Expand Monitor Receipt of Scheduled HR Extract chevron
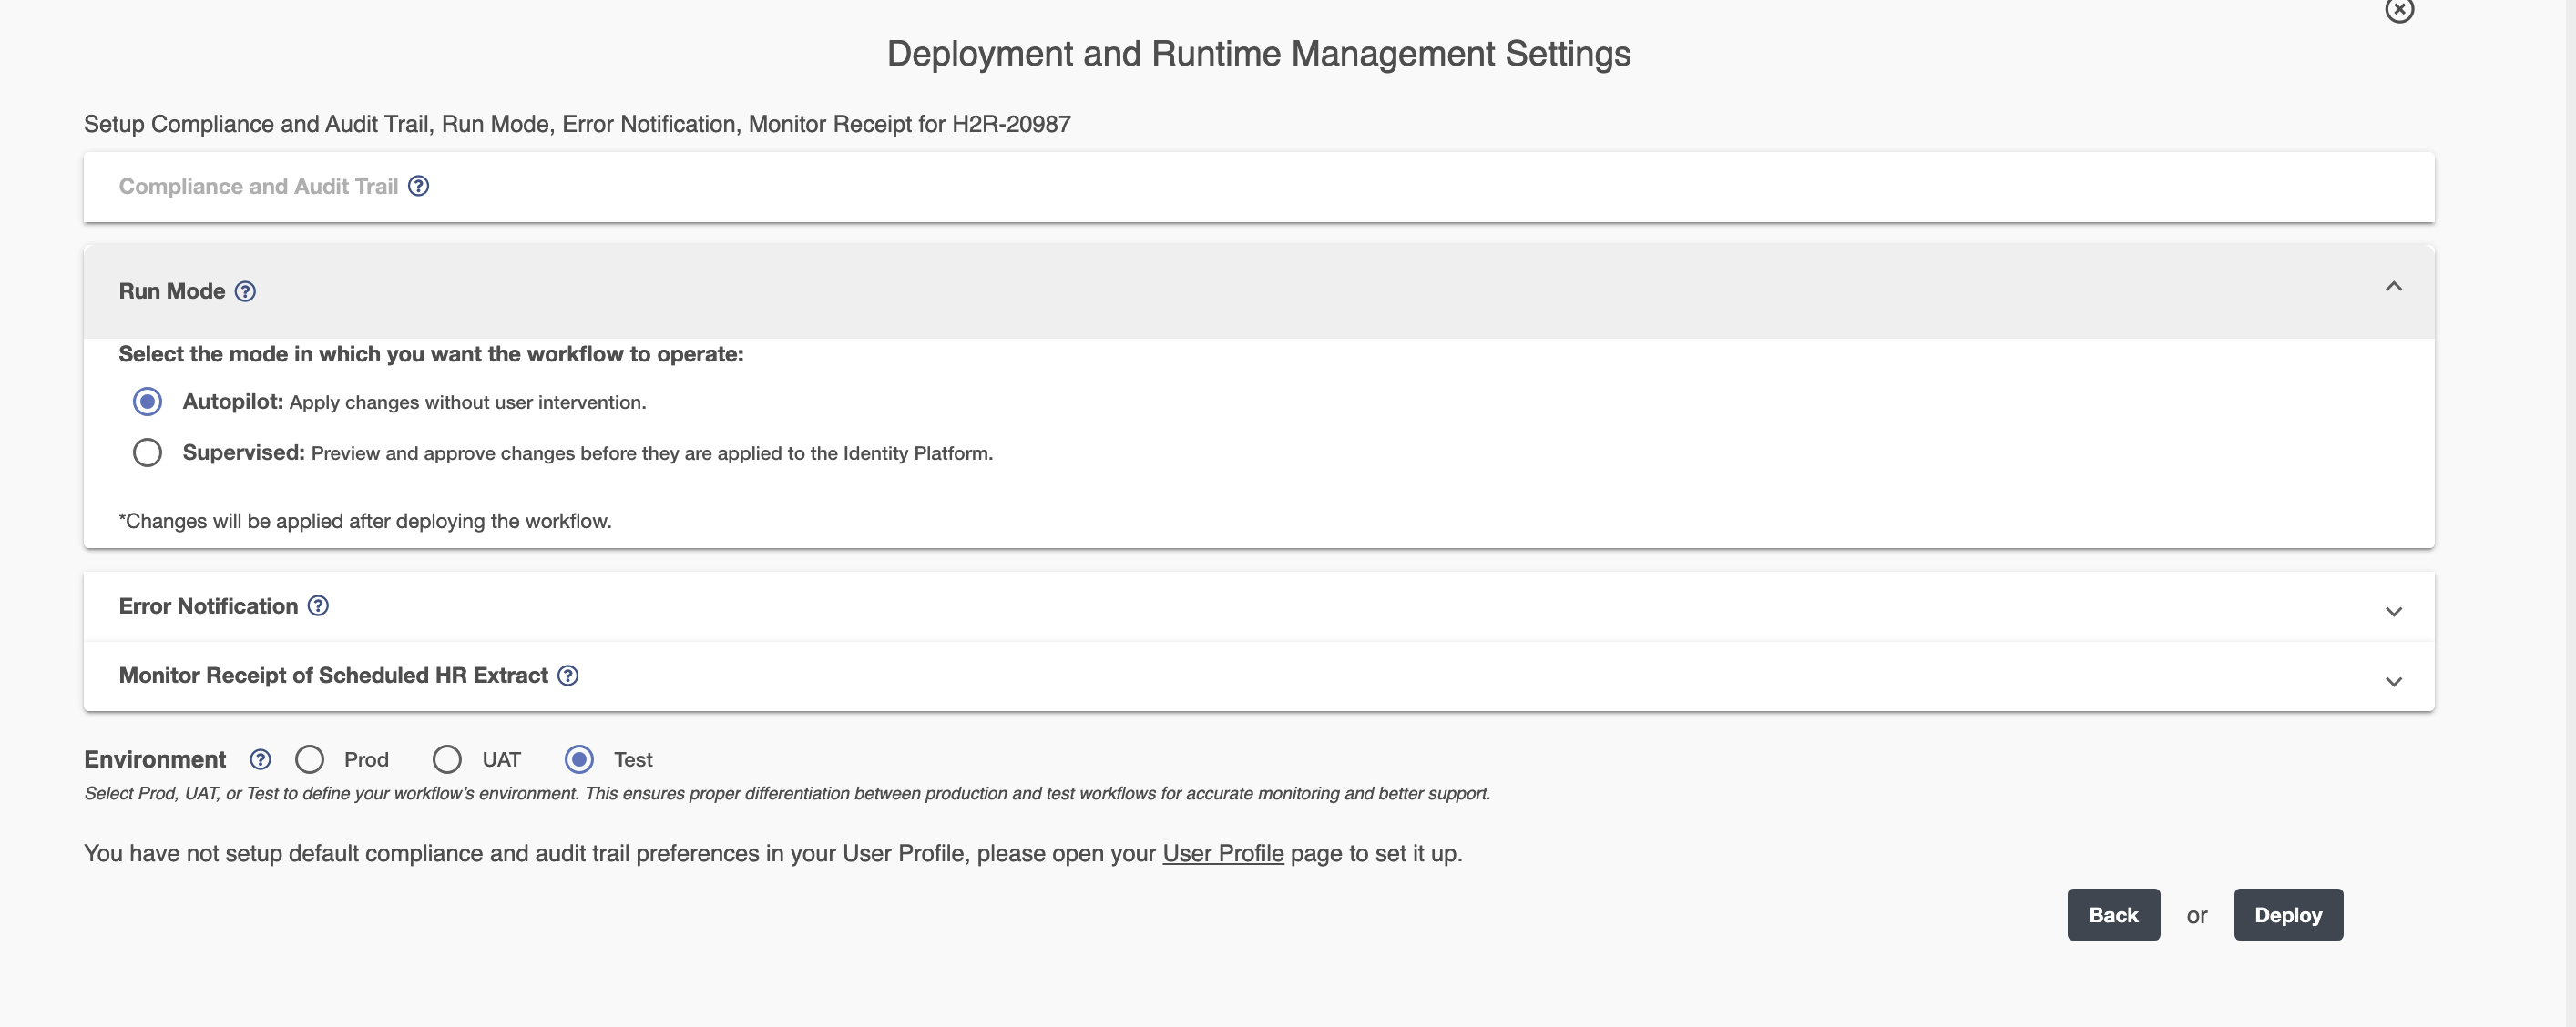This screenshot has height=1027, width=2576. pyautogui.click(x=2393, y=681)
